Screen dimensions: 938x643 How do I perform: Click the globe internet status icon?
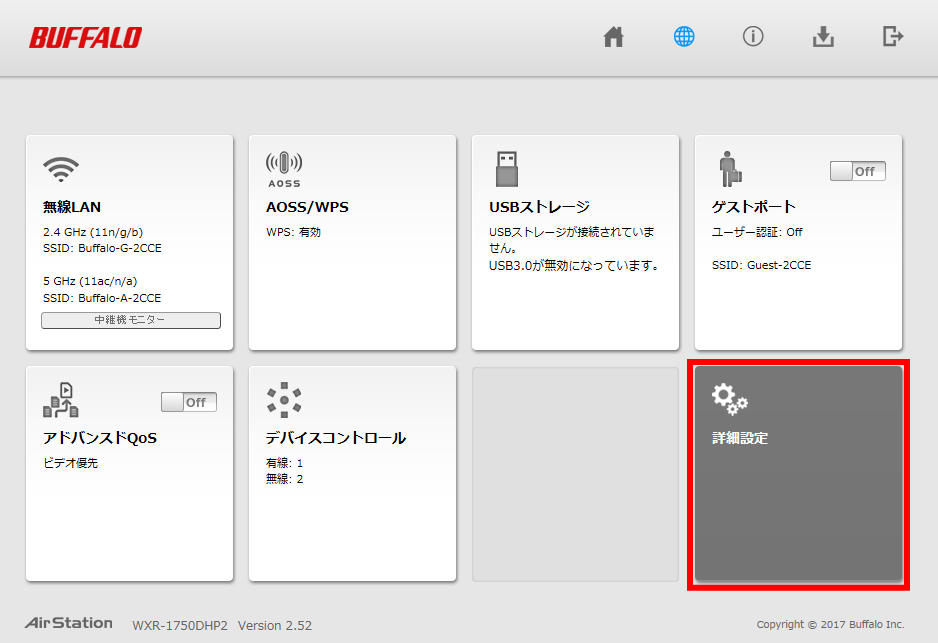pyautogui.click(x=683, y=36)
